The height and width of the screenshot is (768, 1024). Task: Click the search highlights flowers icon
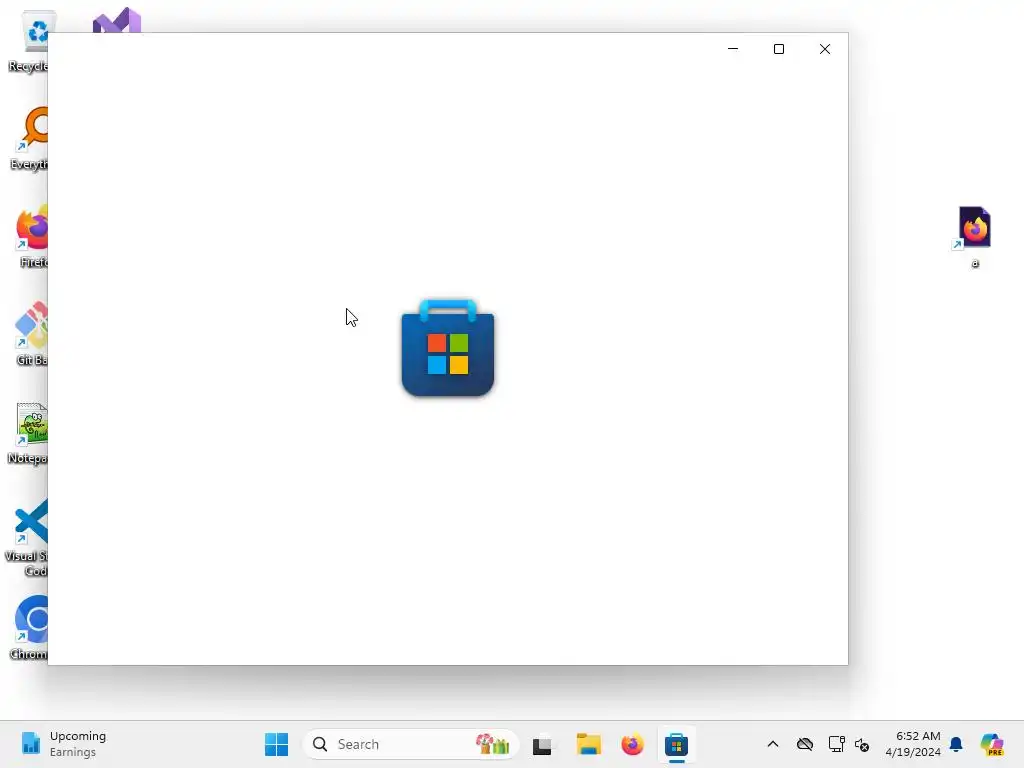[492, 744]
